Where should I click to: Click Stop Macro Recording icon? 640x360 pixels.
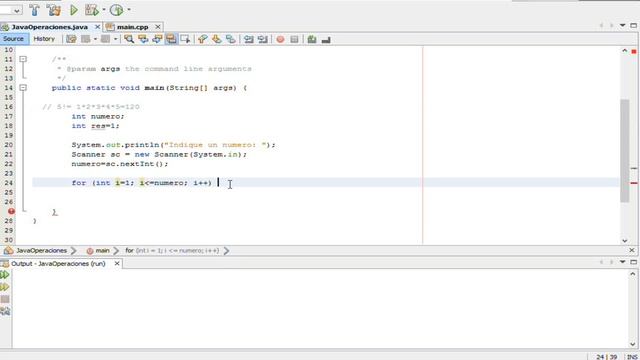(x=294, y=39)
